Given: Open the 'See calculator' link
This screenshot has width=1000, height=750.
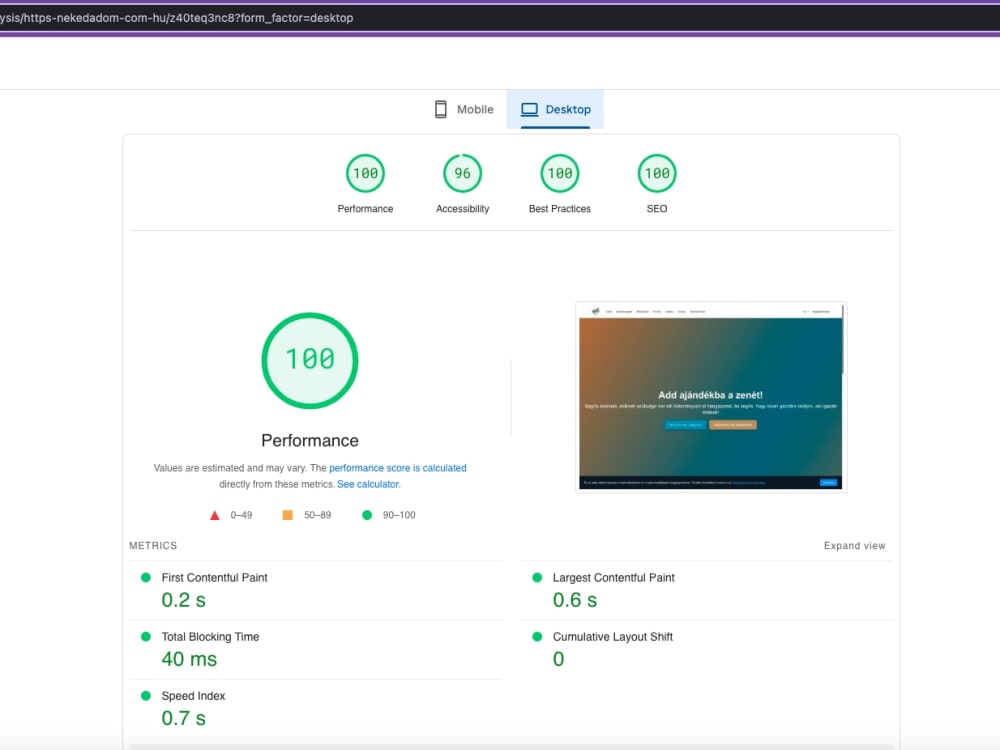Looking at the screenshot, I should tap(368, 485).
